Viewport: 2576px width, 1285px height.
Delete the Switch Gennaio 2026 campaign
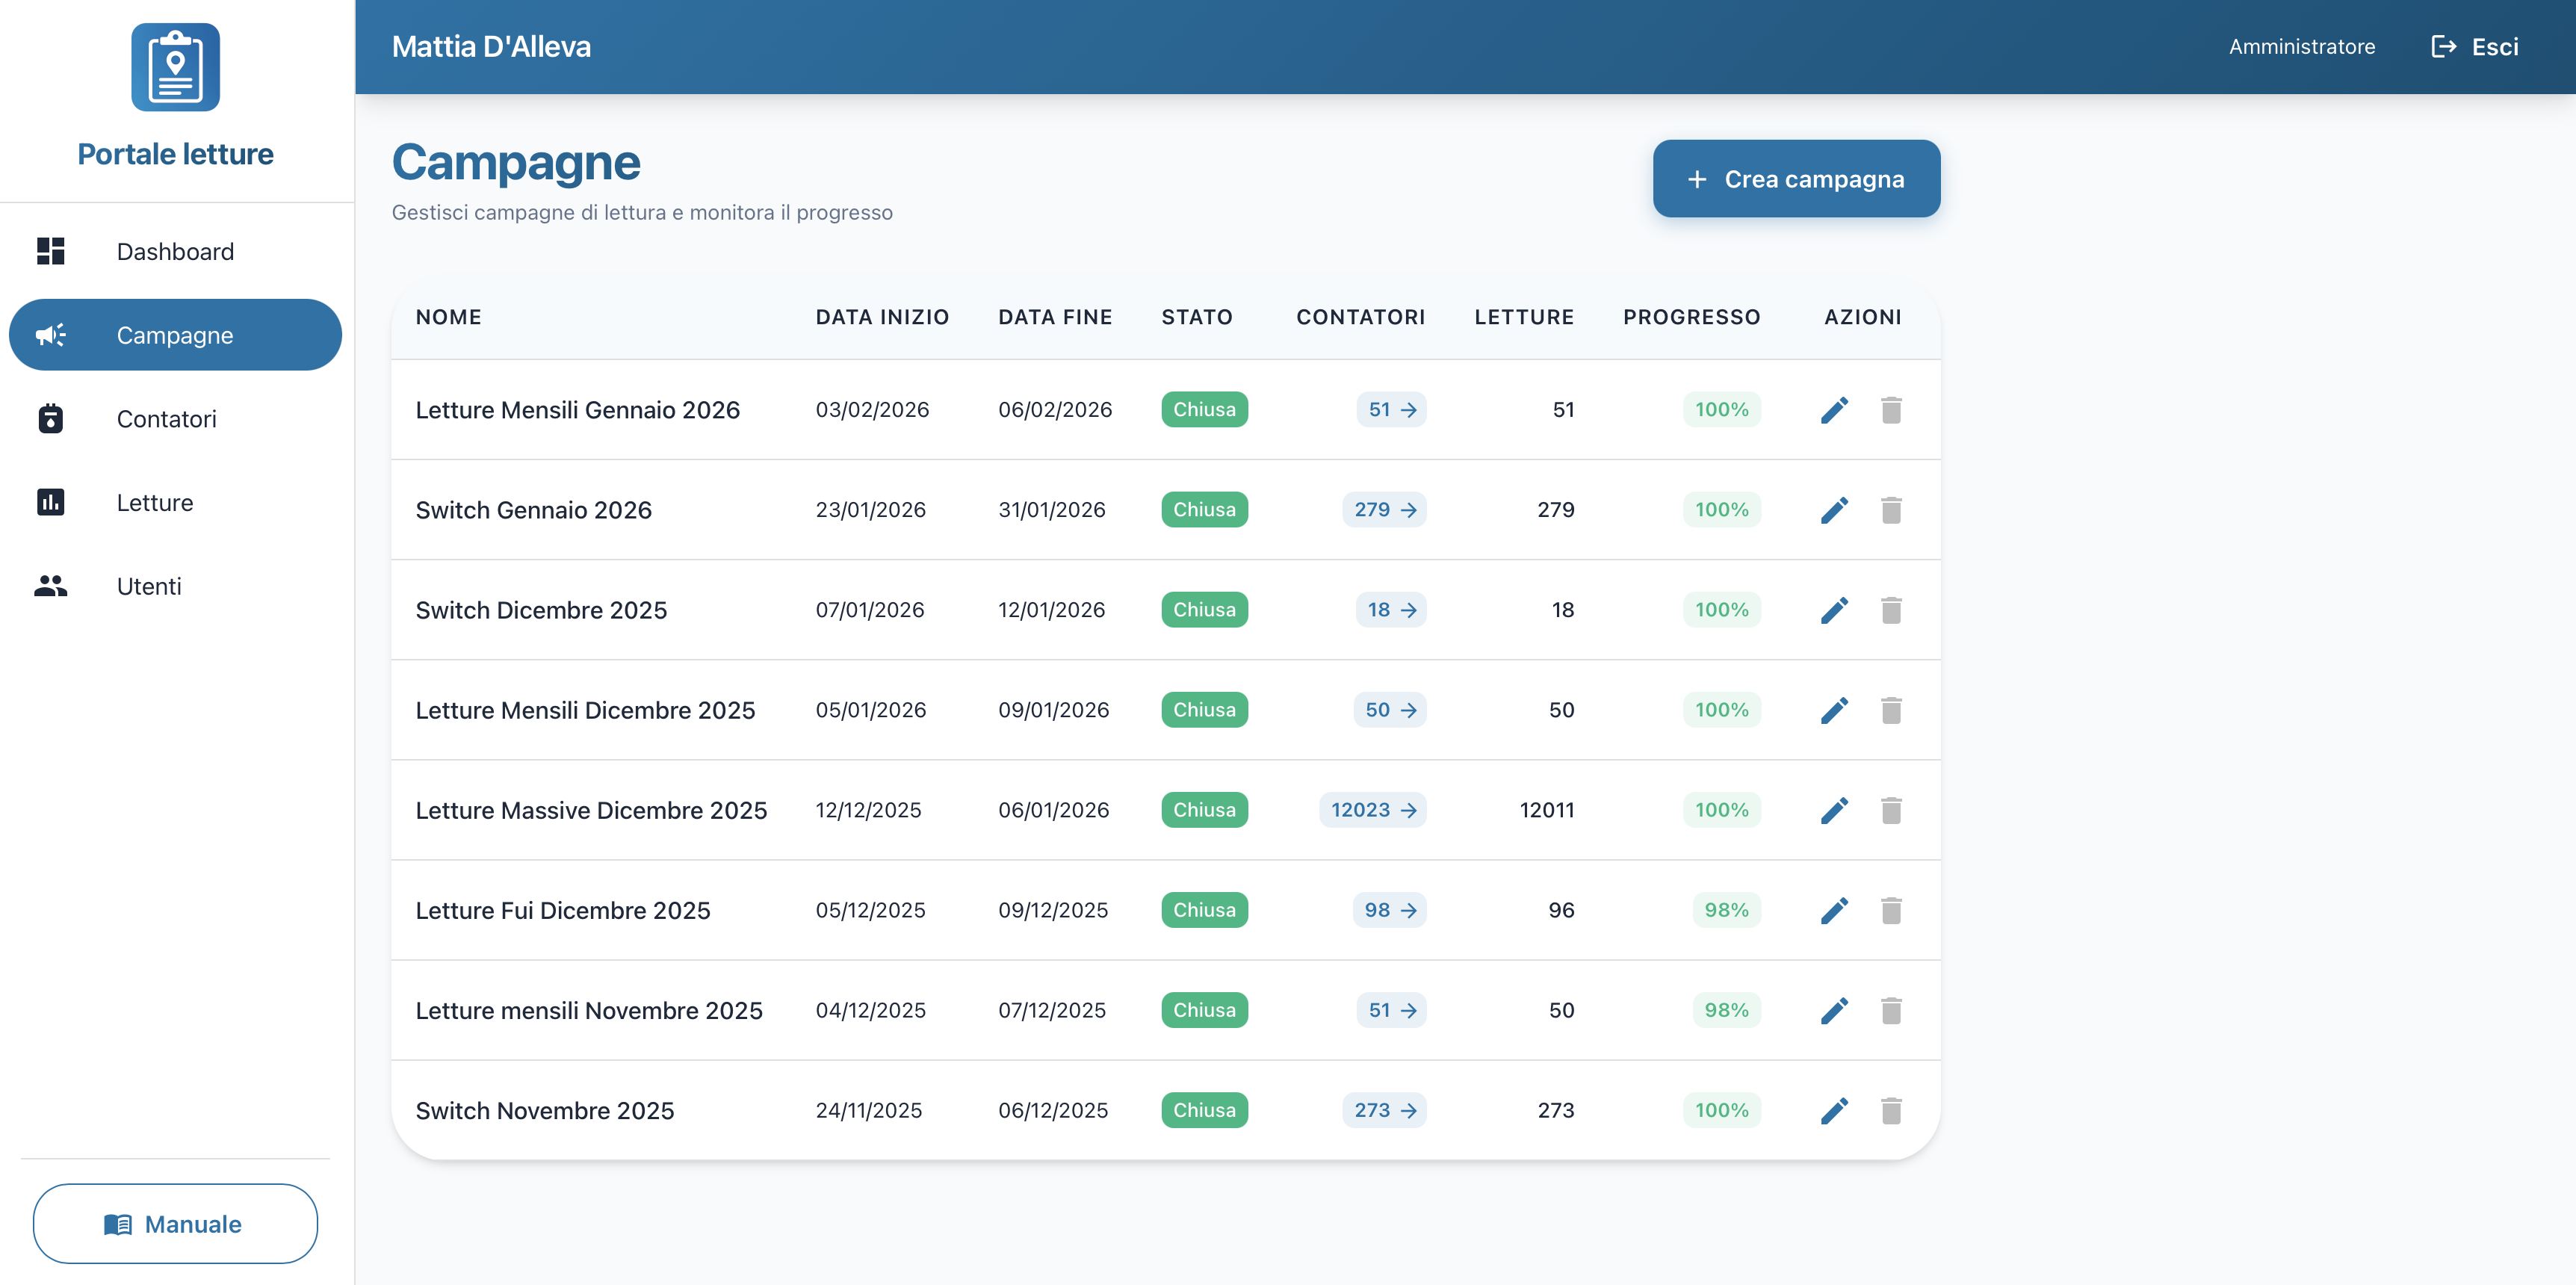click(x=1890, y=510)
